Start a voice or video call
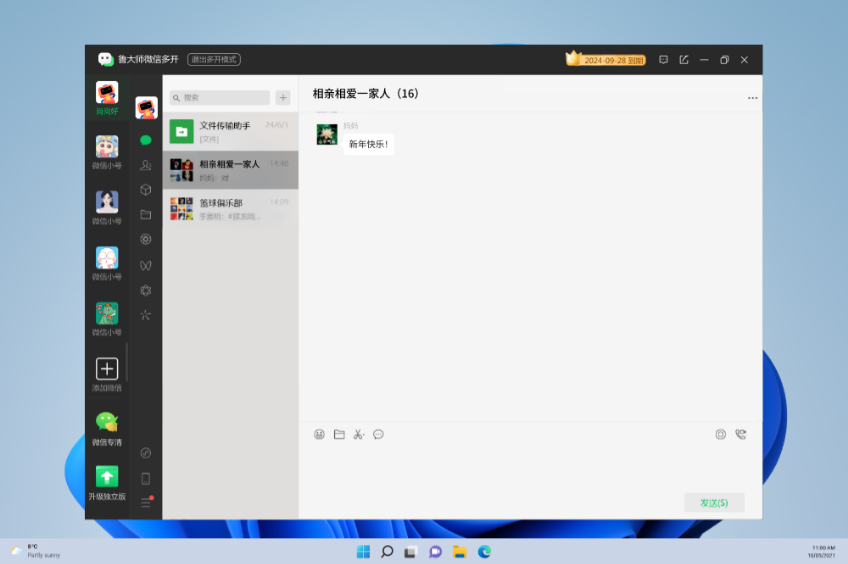This screenshot has width=848, height=564. (x=740, y=434)
